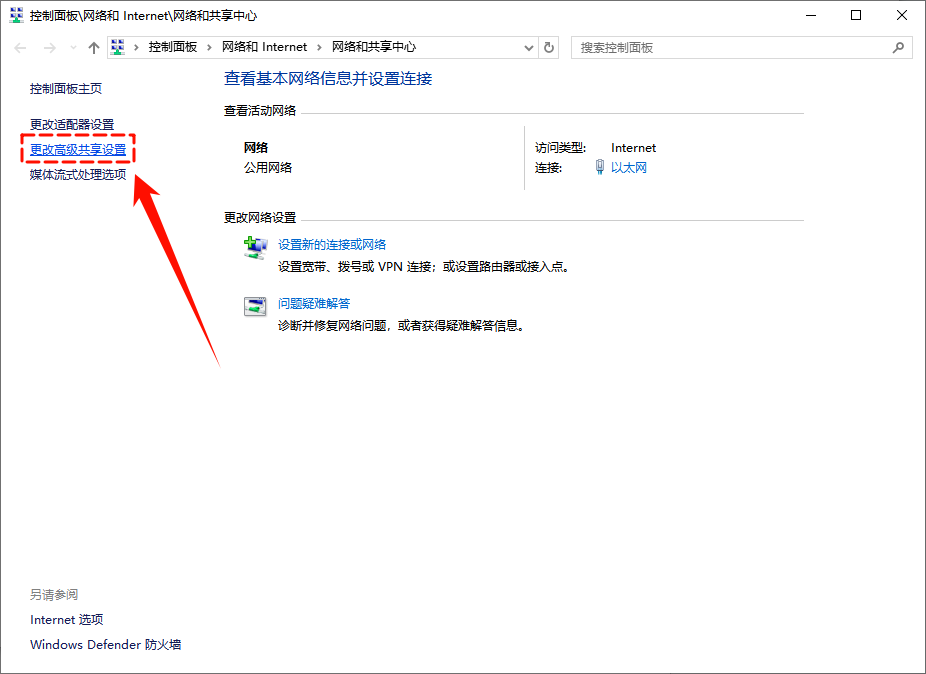The image size is (926, 674).
Task: Open 更改高级共享设置
Action: click(77, 148)
